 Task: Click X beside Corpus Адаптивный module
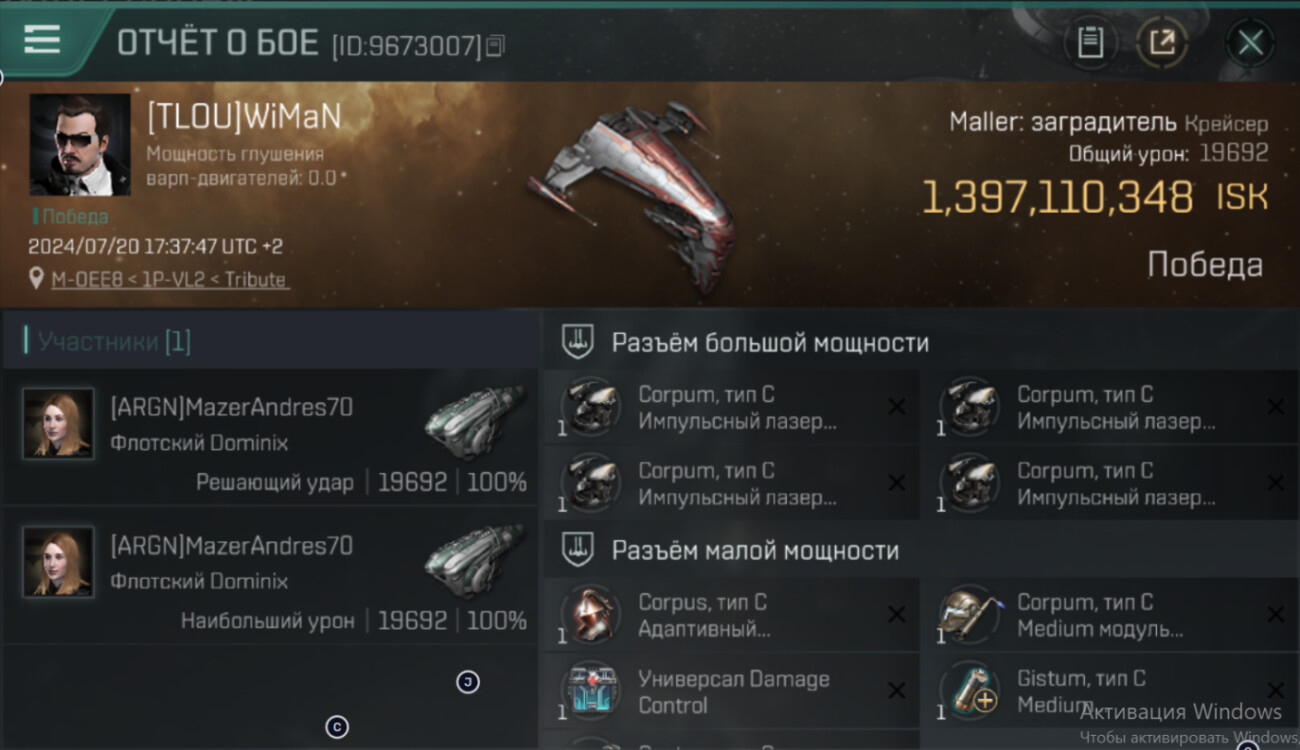pyautogui.click(x=897, y=615)
